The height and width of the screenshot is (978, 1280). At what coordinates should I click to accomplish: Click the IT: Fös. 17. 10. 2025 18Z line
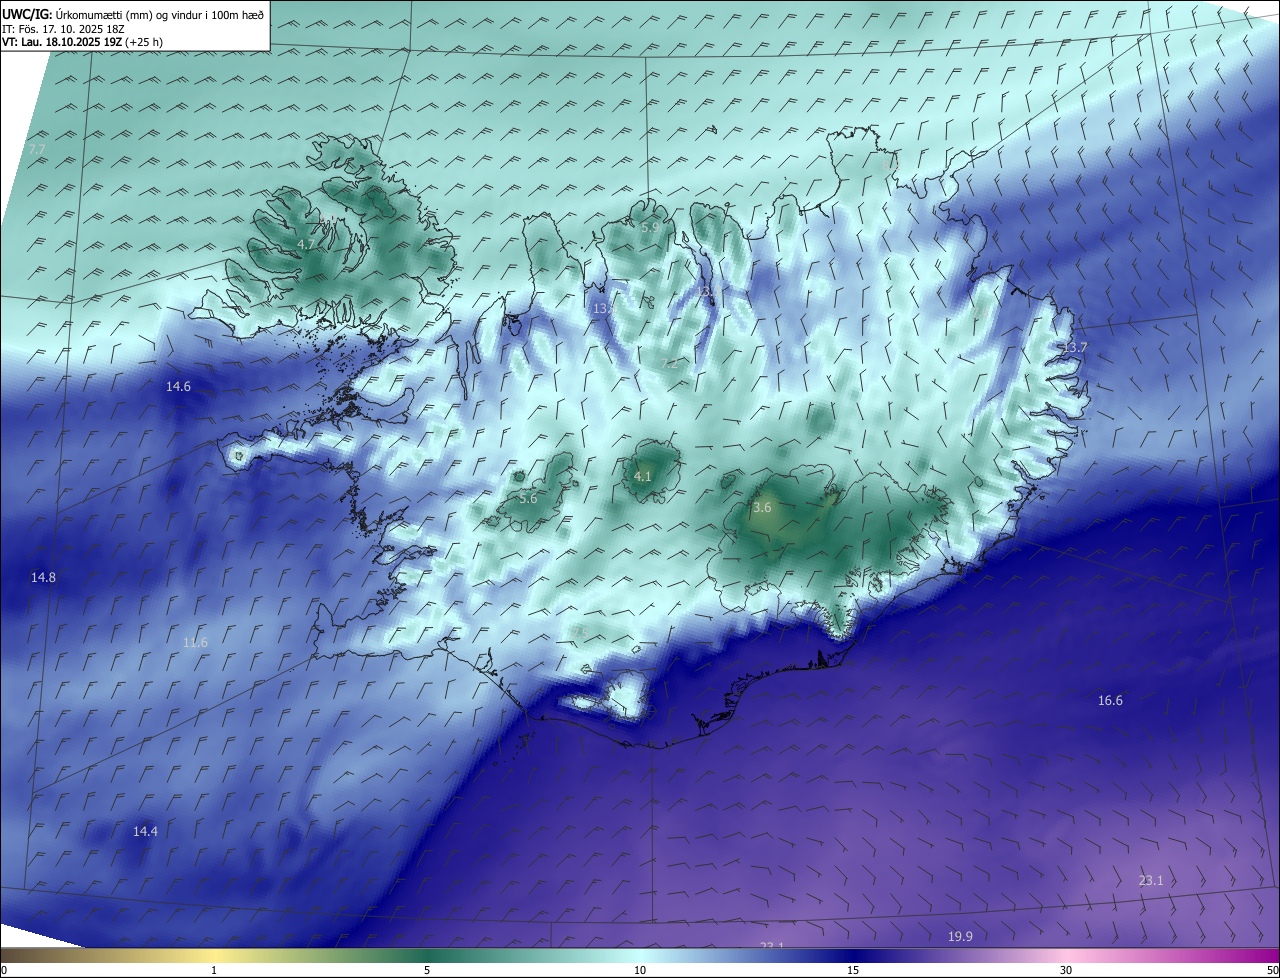pos(63,29)
